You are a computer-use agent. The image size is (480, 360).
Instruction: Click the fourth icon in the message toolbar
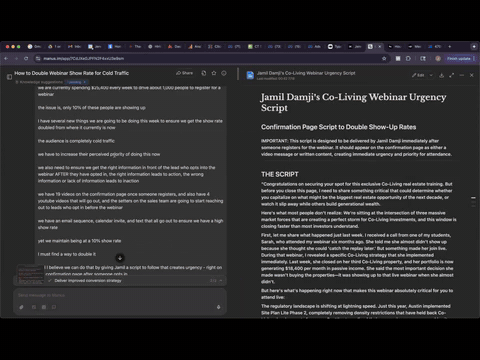(x=54, y=307)
